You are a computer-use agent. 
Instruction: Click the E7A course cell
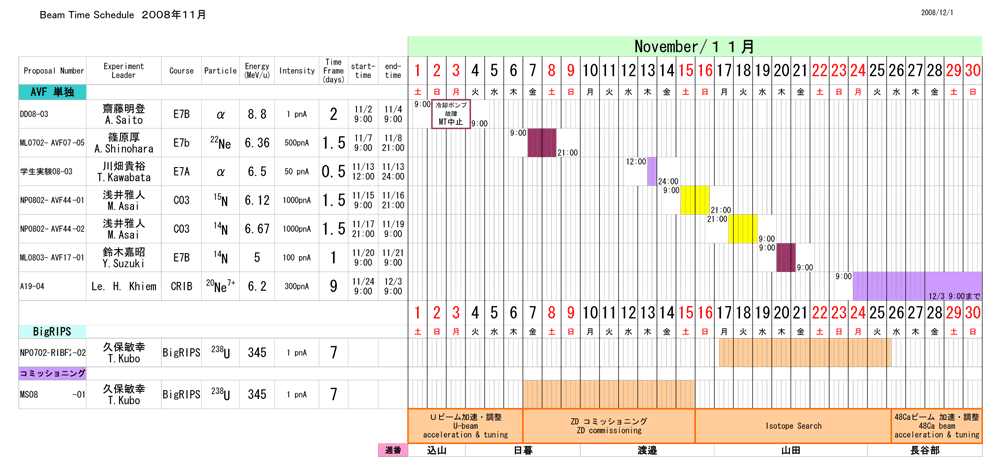(182, 172)
